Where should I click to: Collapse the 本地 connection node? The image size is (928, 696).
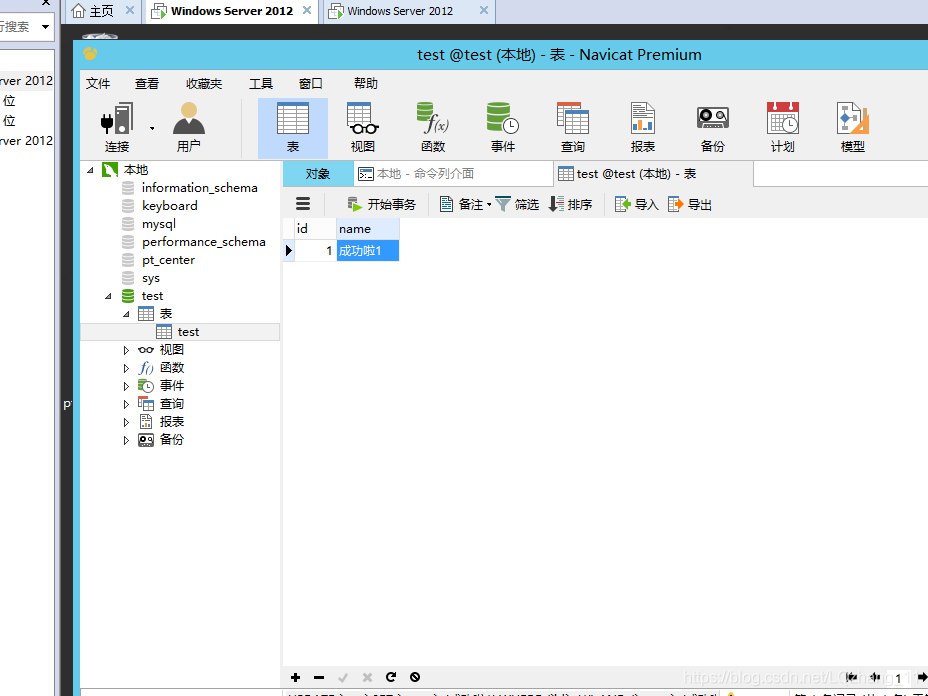91,170
